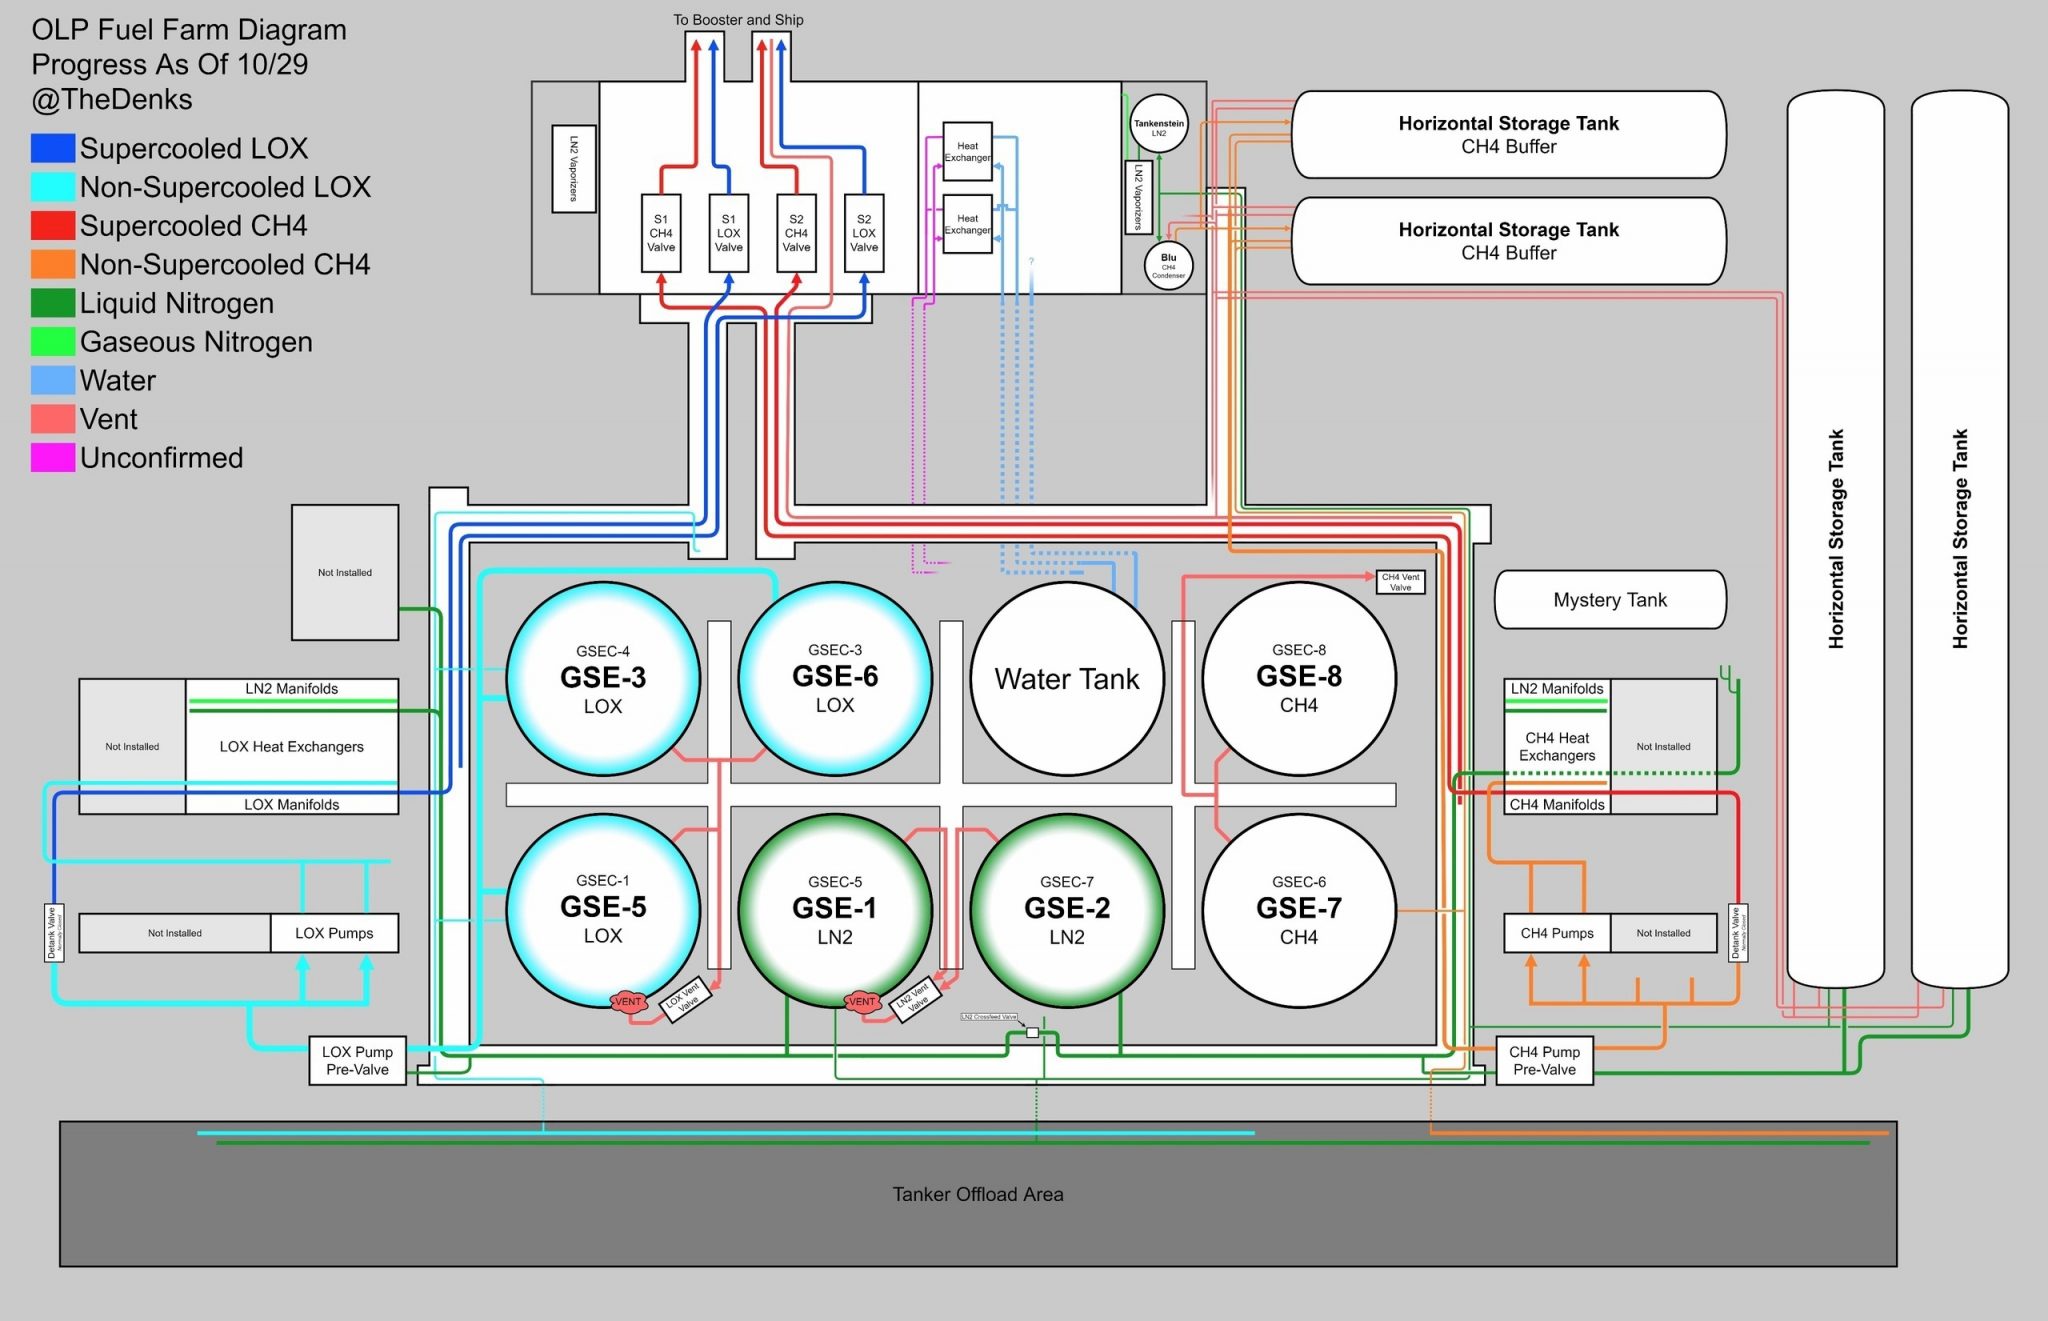Screen dimensions: 2048x1321
Task: Click the LOX Pump Pre-Valve box
Action: click(357, 1060)
